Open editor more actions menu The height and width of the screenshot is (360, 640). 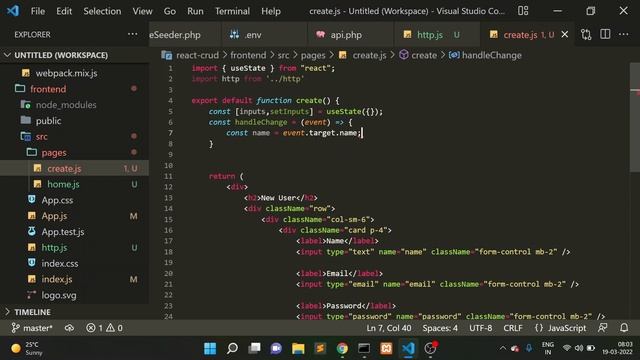[624, 35]
